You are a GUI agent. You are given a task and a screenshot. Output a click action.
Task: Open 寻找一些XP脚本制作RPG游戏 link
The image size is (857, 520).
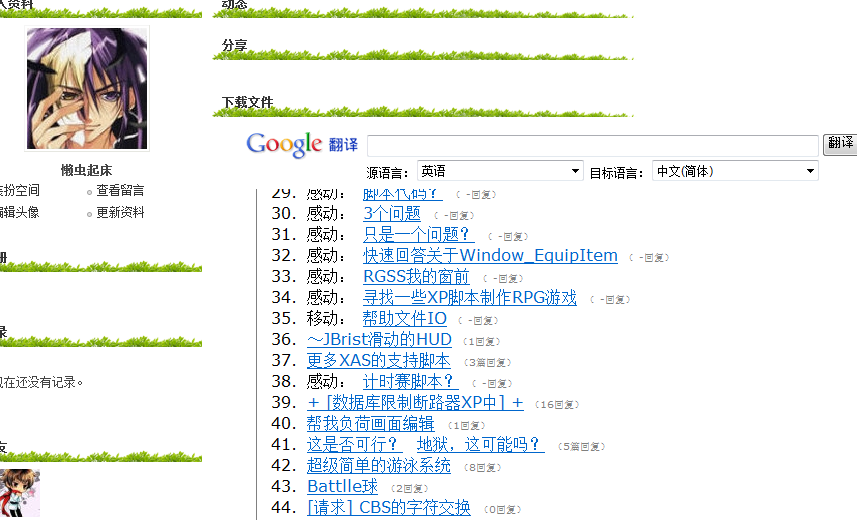(x=470, y=297)
